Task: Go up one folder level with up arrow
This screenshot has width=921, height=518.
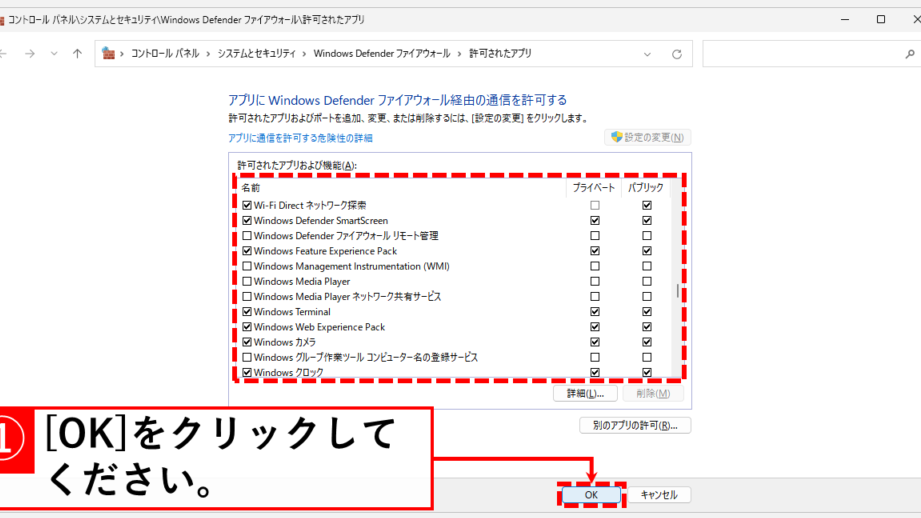Action: click(77, 54)
